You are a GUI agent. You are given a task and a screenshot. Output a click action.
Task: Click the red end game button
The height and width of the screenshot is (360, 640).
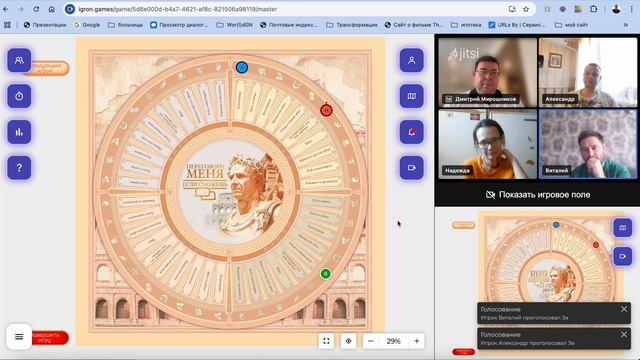[x=50, y=338]
